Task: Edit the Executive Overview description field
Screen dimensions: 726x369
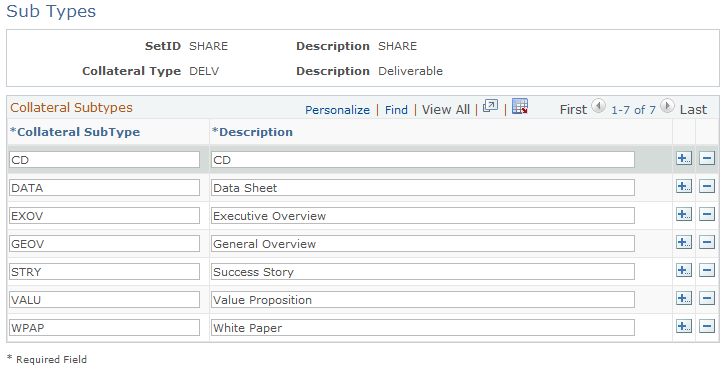Action: pyautogui.click(x=423, y=216)
